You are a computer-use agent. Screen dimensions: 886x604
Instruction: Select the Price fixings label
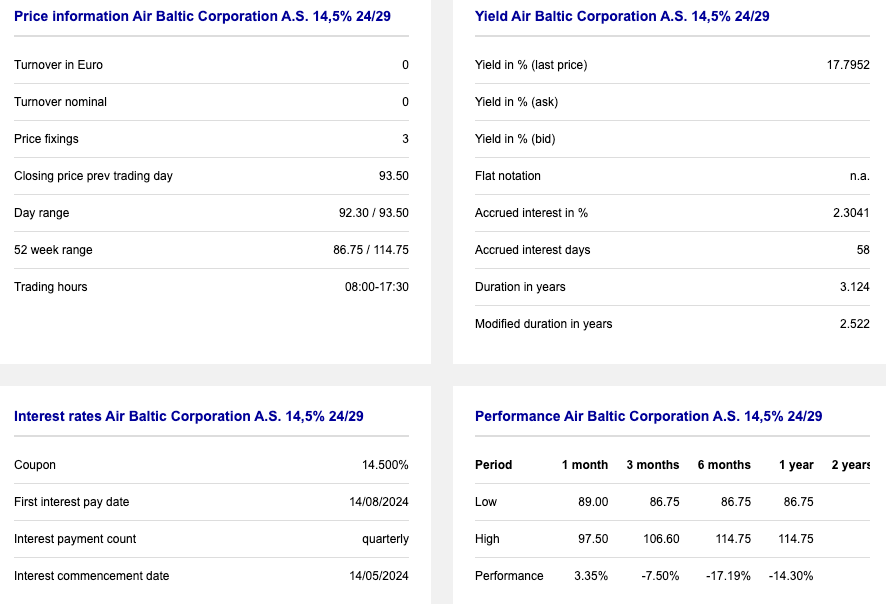46,139
